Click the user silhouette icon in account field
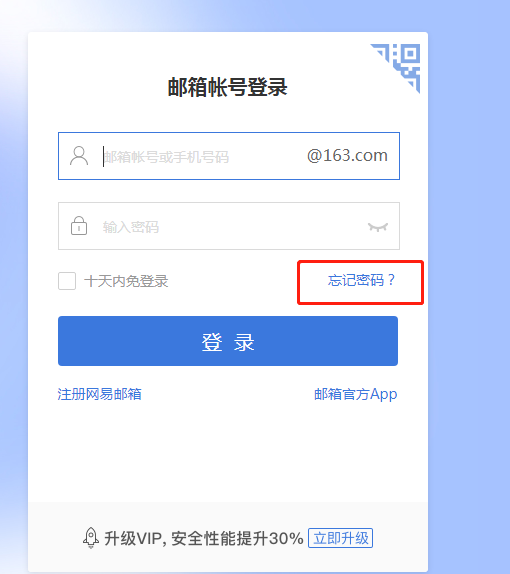This screenshot has width=510, height=574. pyautogui.click(x=79, y=156)
